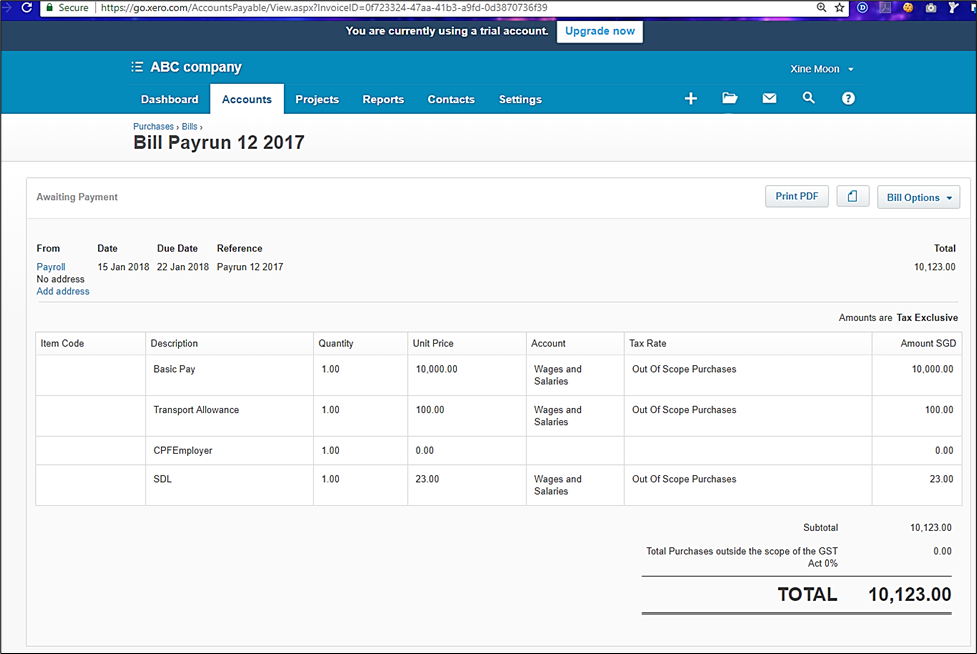Select the Basic Pay description cell
977x654 pixels.
(x=229, y=375)
